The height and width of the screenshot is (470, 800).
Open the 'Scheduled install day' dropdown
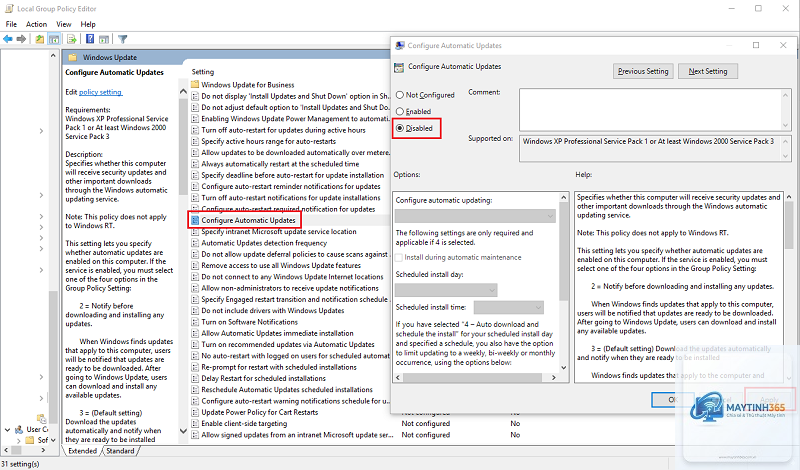tap(446, 290)
